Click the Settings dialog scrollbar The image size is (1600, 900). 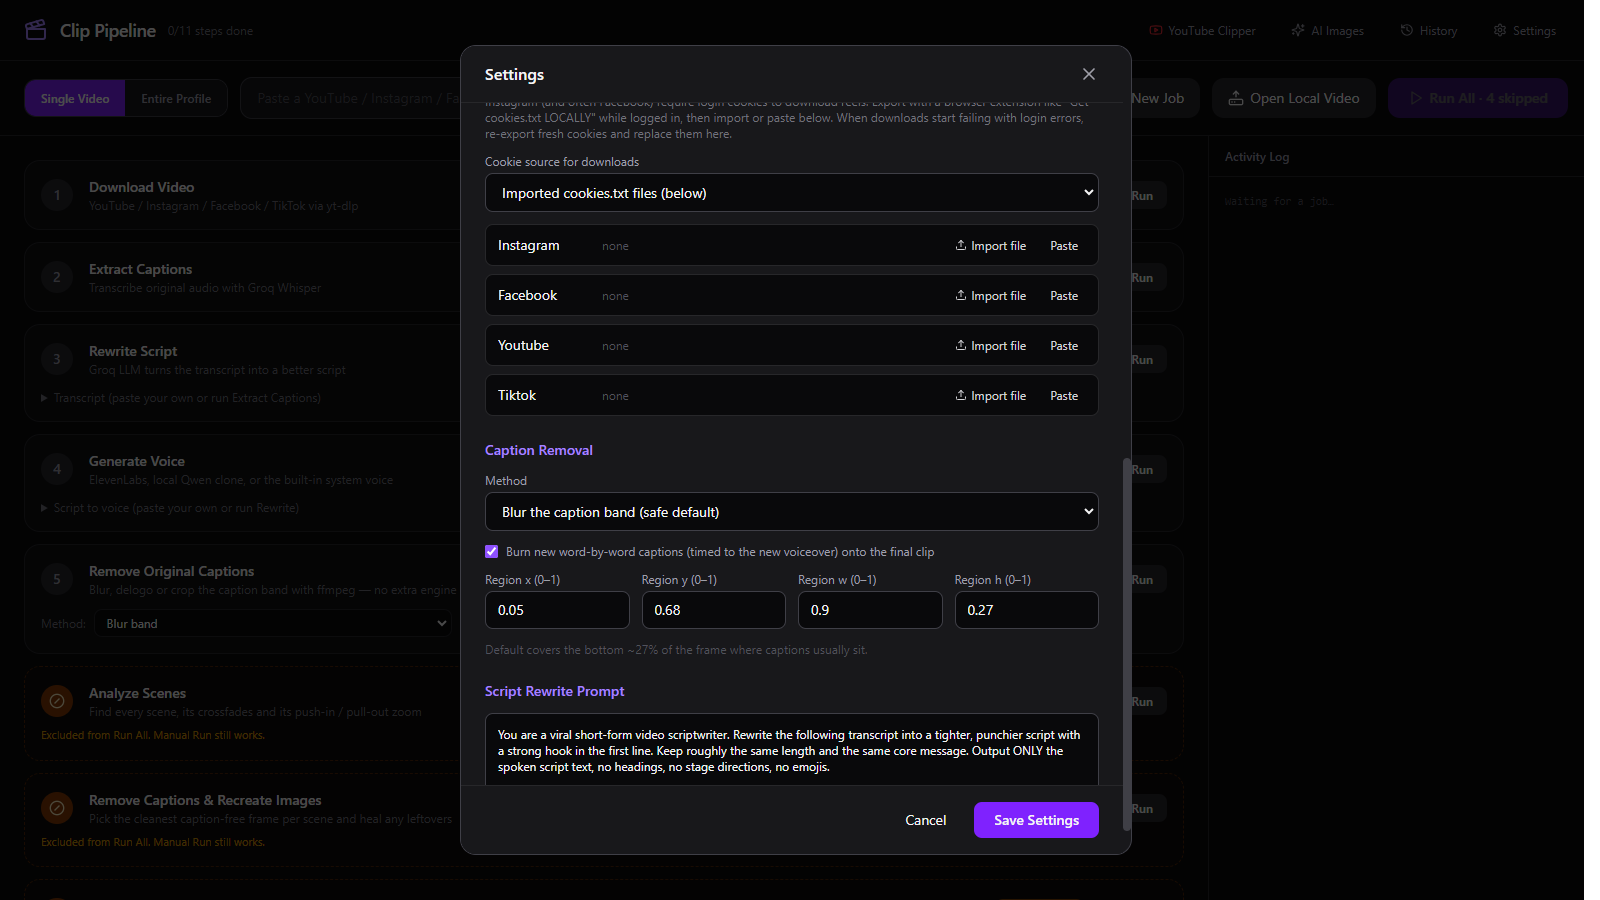1127,645
